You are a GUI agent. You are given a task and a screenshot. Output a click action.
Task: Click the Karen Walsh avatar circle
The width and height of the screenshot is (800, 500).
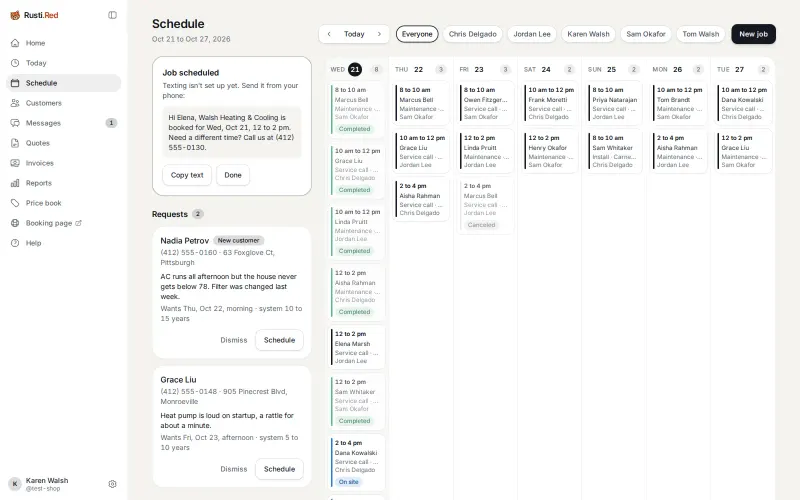[x=15, y=484]
